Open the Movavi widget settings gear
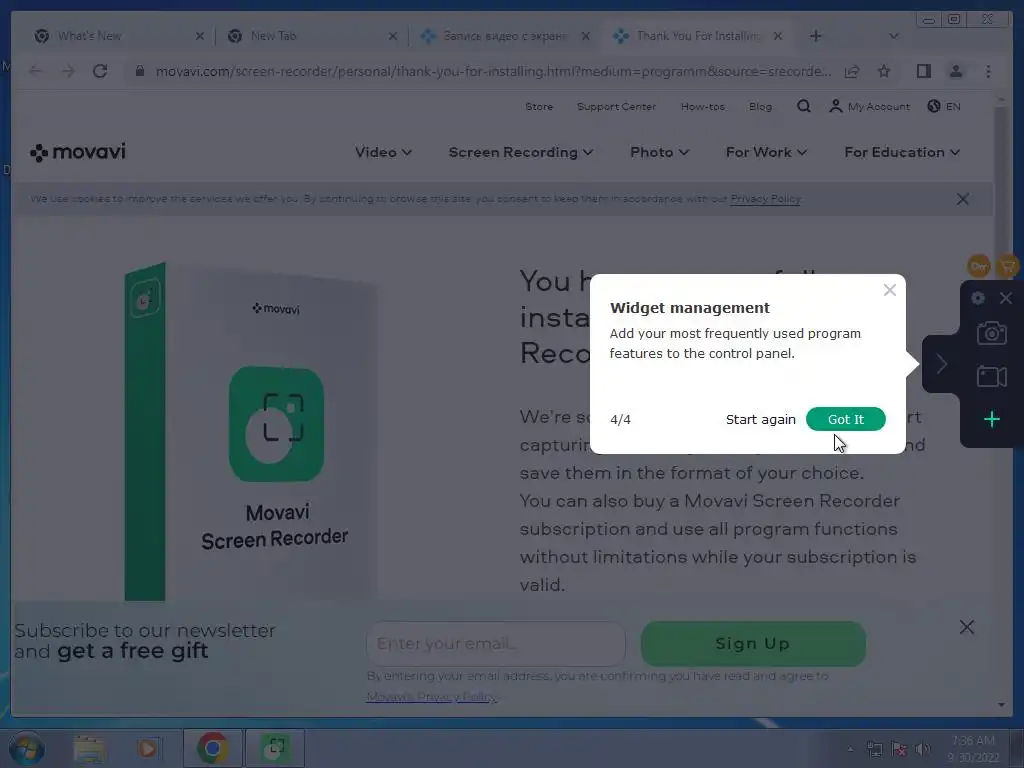Image resolution: width=1024 pixels, height=768 pixels. (x=978, y=298)
